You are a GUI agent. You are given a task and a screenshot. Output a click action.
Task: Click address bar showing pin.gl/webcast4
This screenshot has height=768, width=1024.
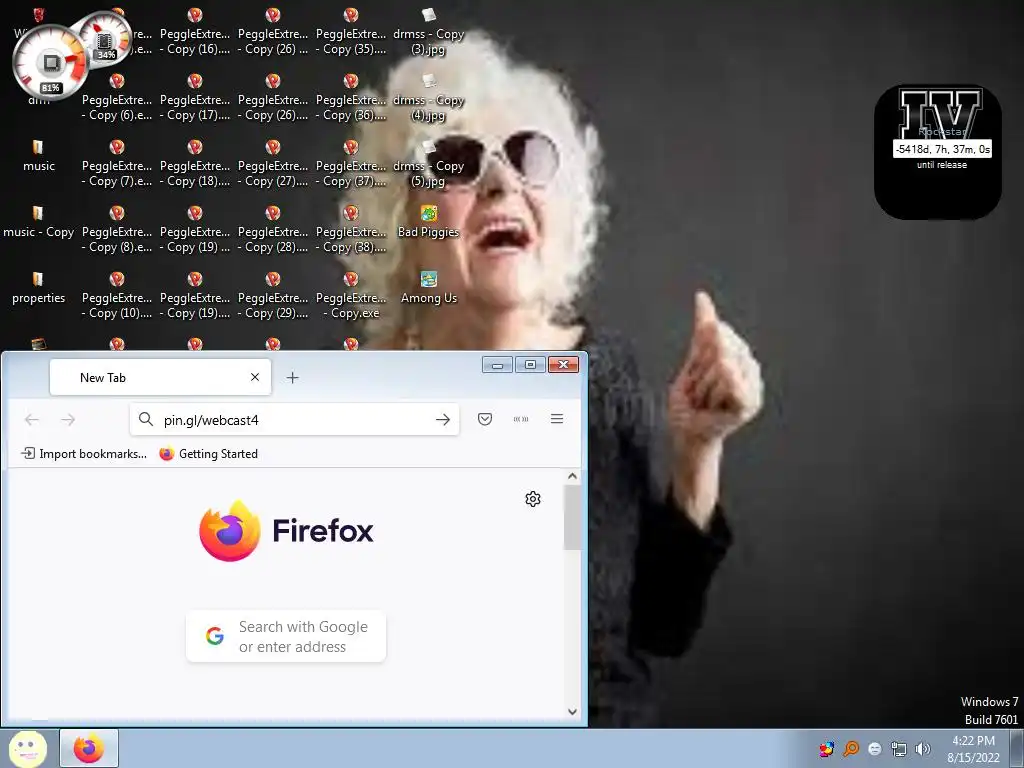(294, 419)
